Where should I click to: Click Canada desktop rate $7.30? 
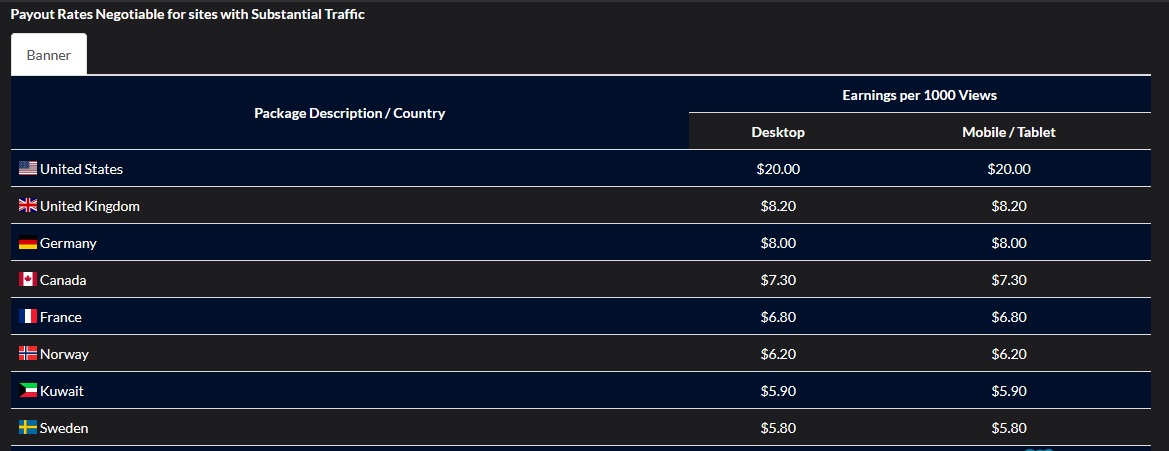pos(778,280)
